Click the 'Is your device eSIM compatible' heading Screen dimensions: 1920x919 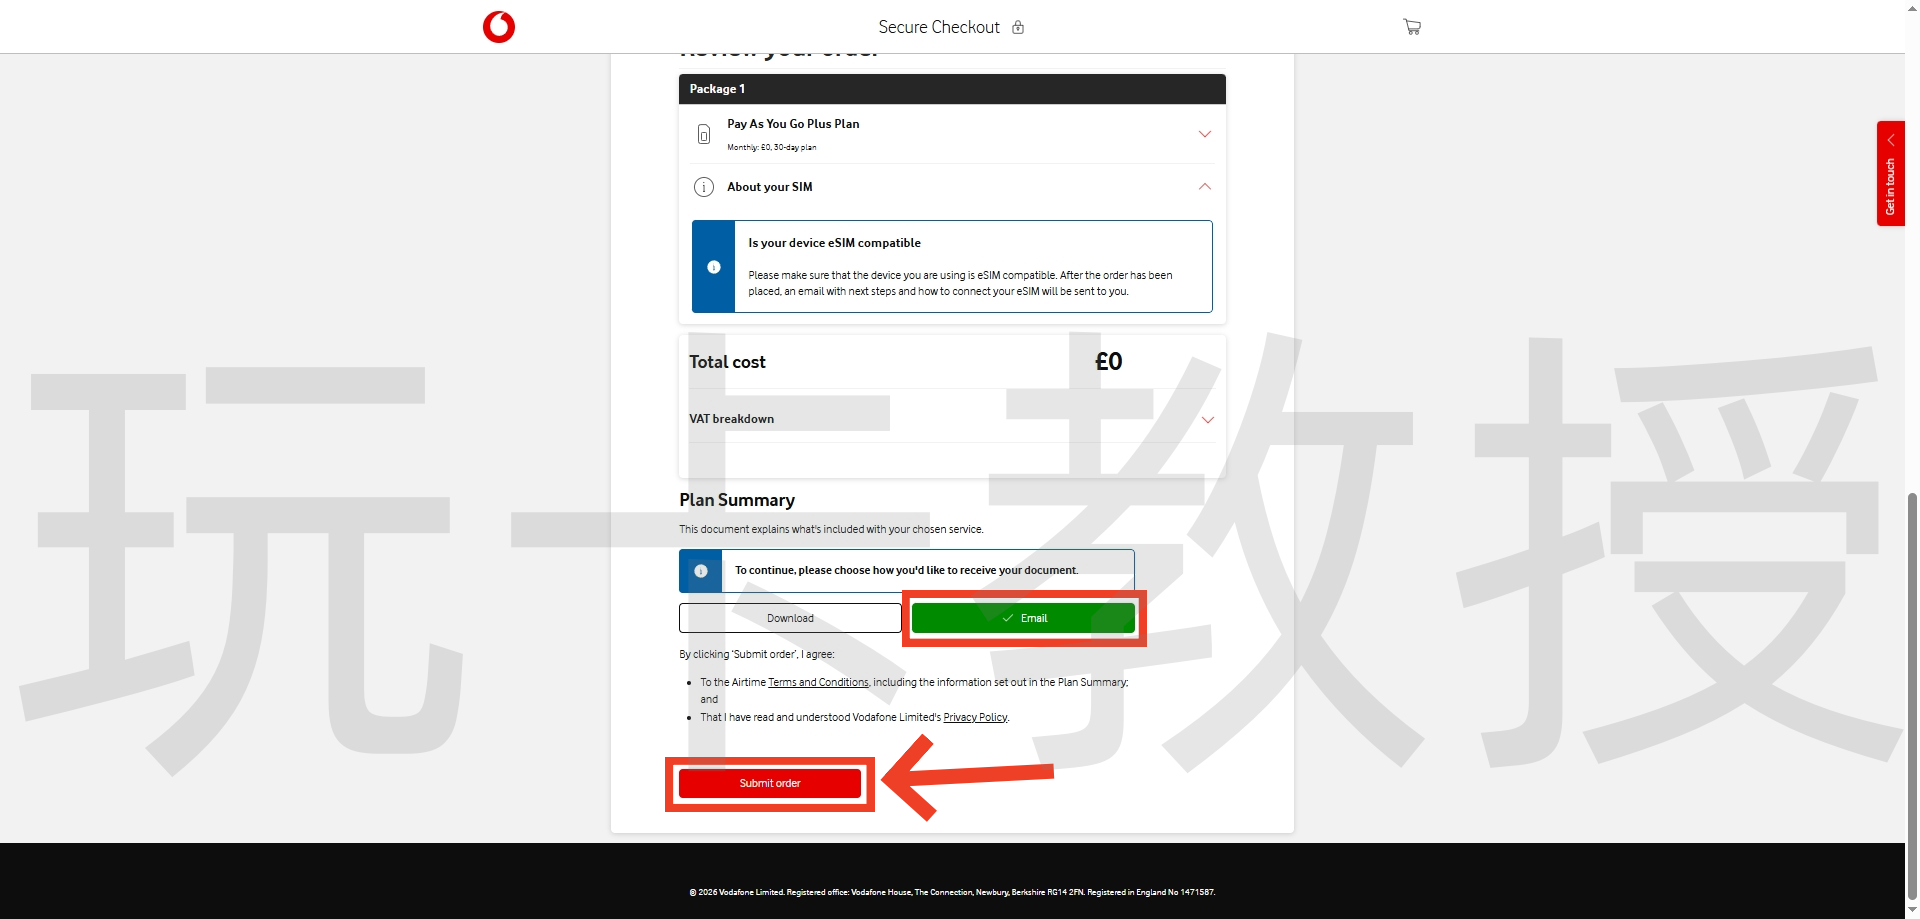(834, 243)
